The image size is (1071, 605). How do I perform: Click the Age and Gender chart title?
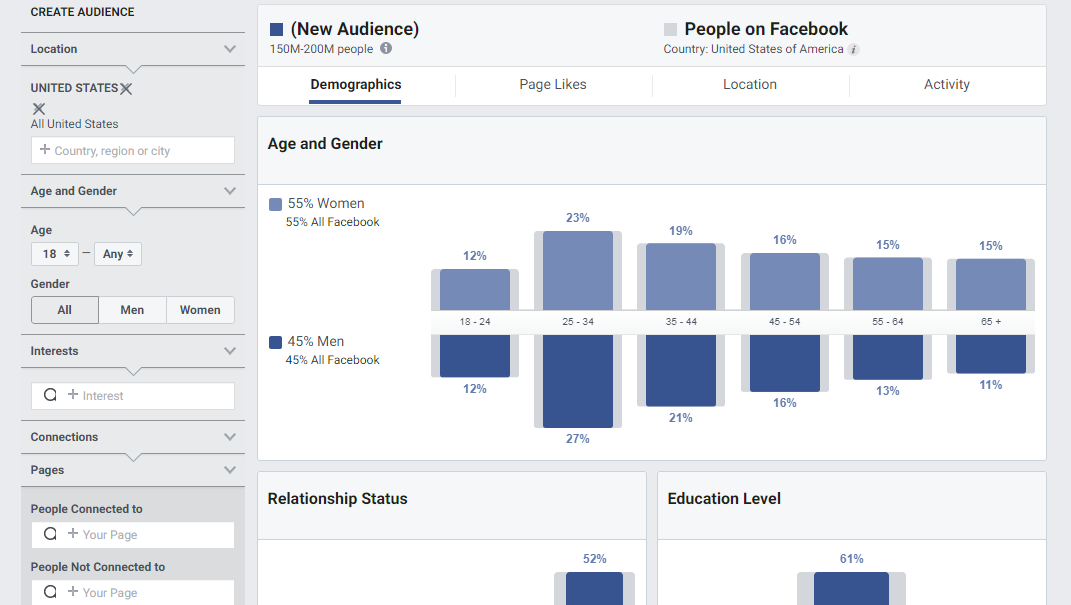click(325, 144)
